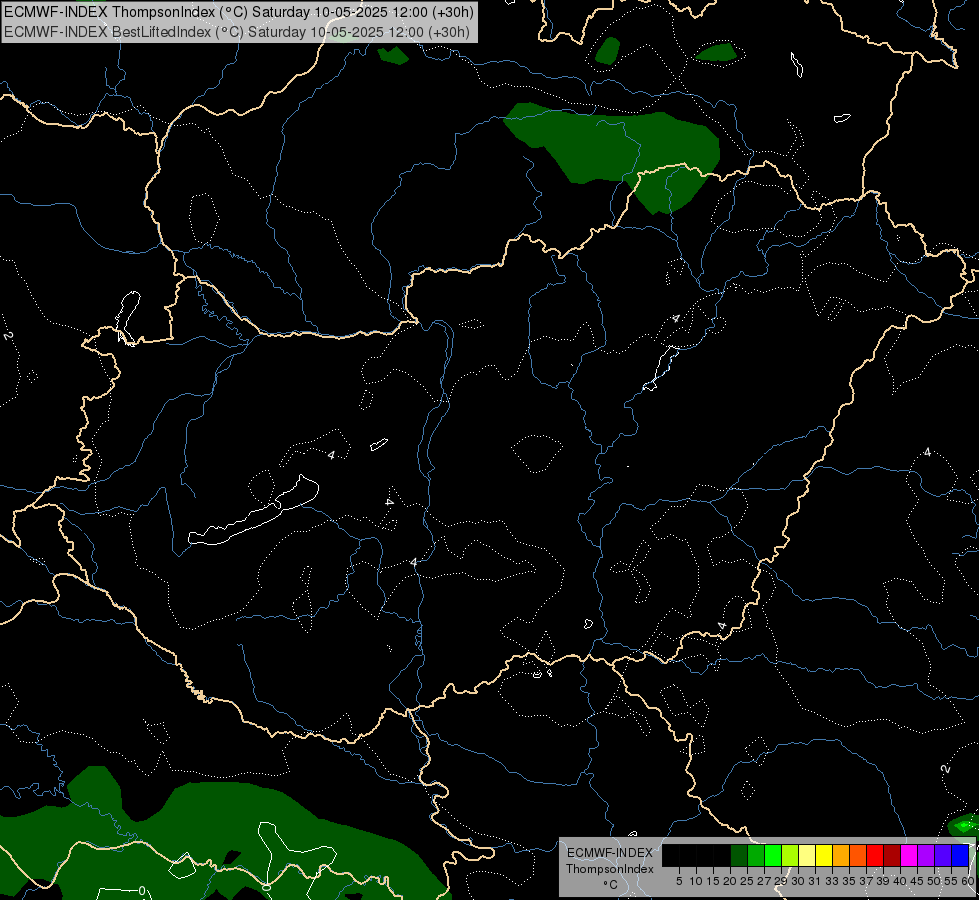Pick the magenta 40–45 legend swatch
Viewport: 979px width, 900px height.
point(910,855)
